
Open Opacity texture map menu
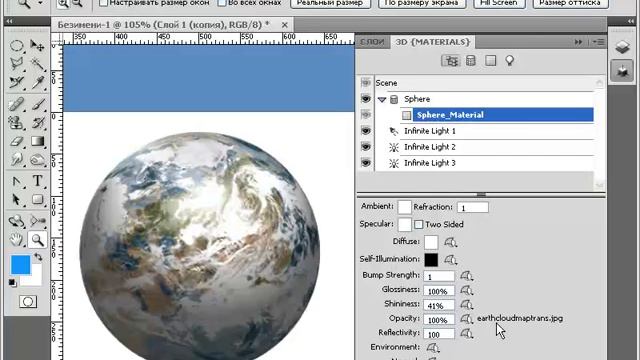(x=467, y=319)
